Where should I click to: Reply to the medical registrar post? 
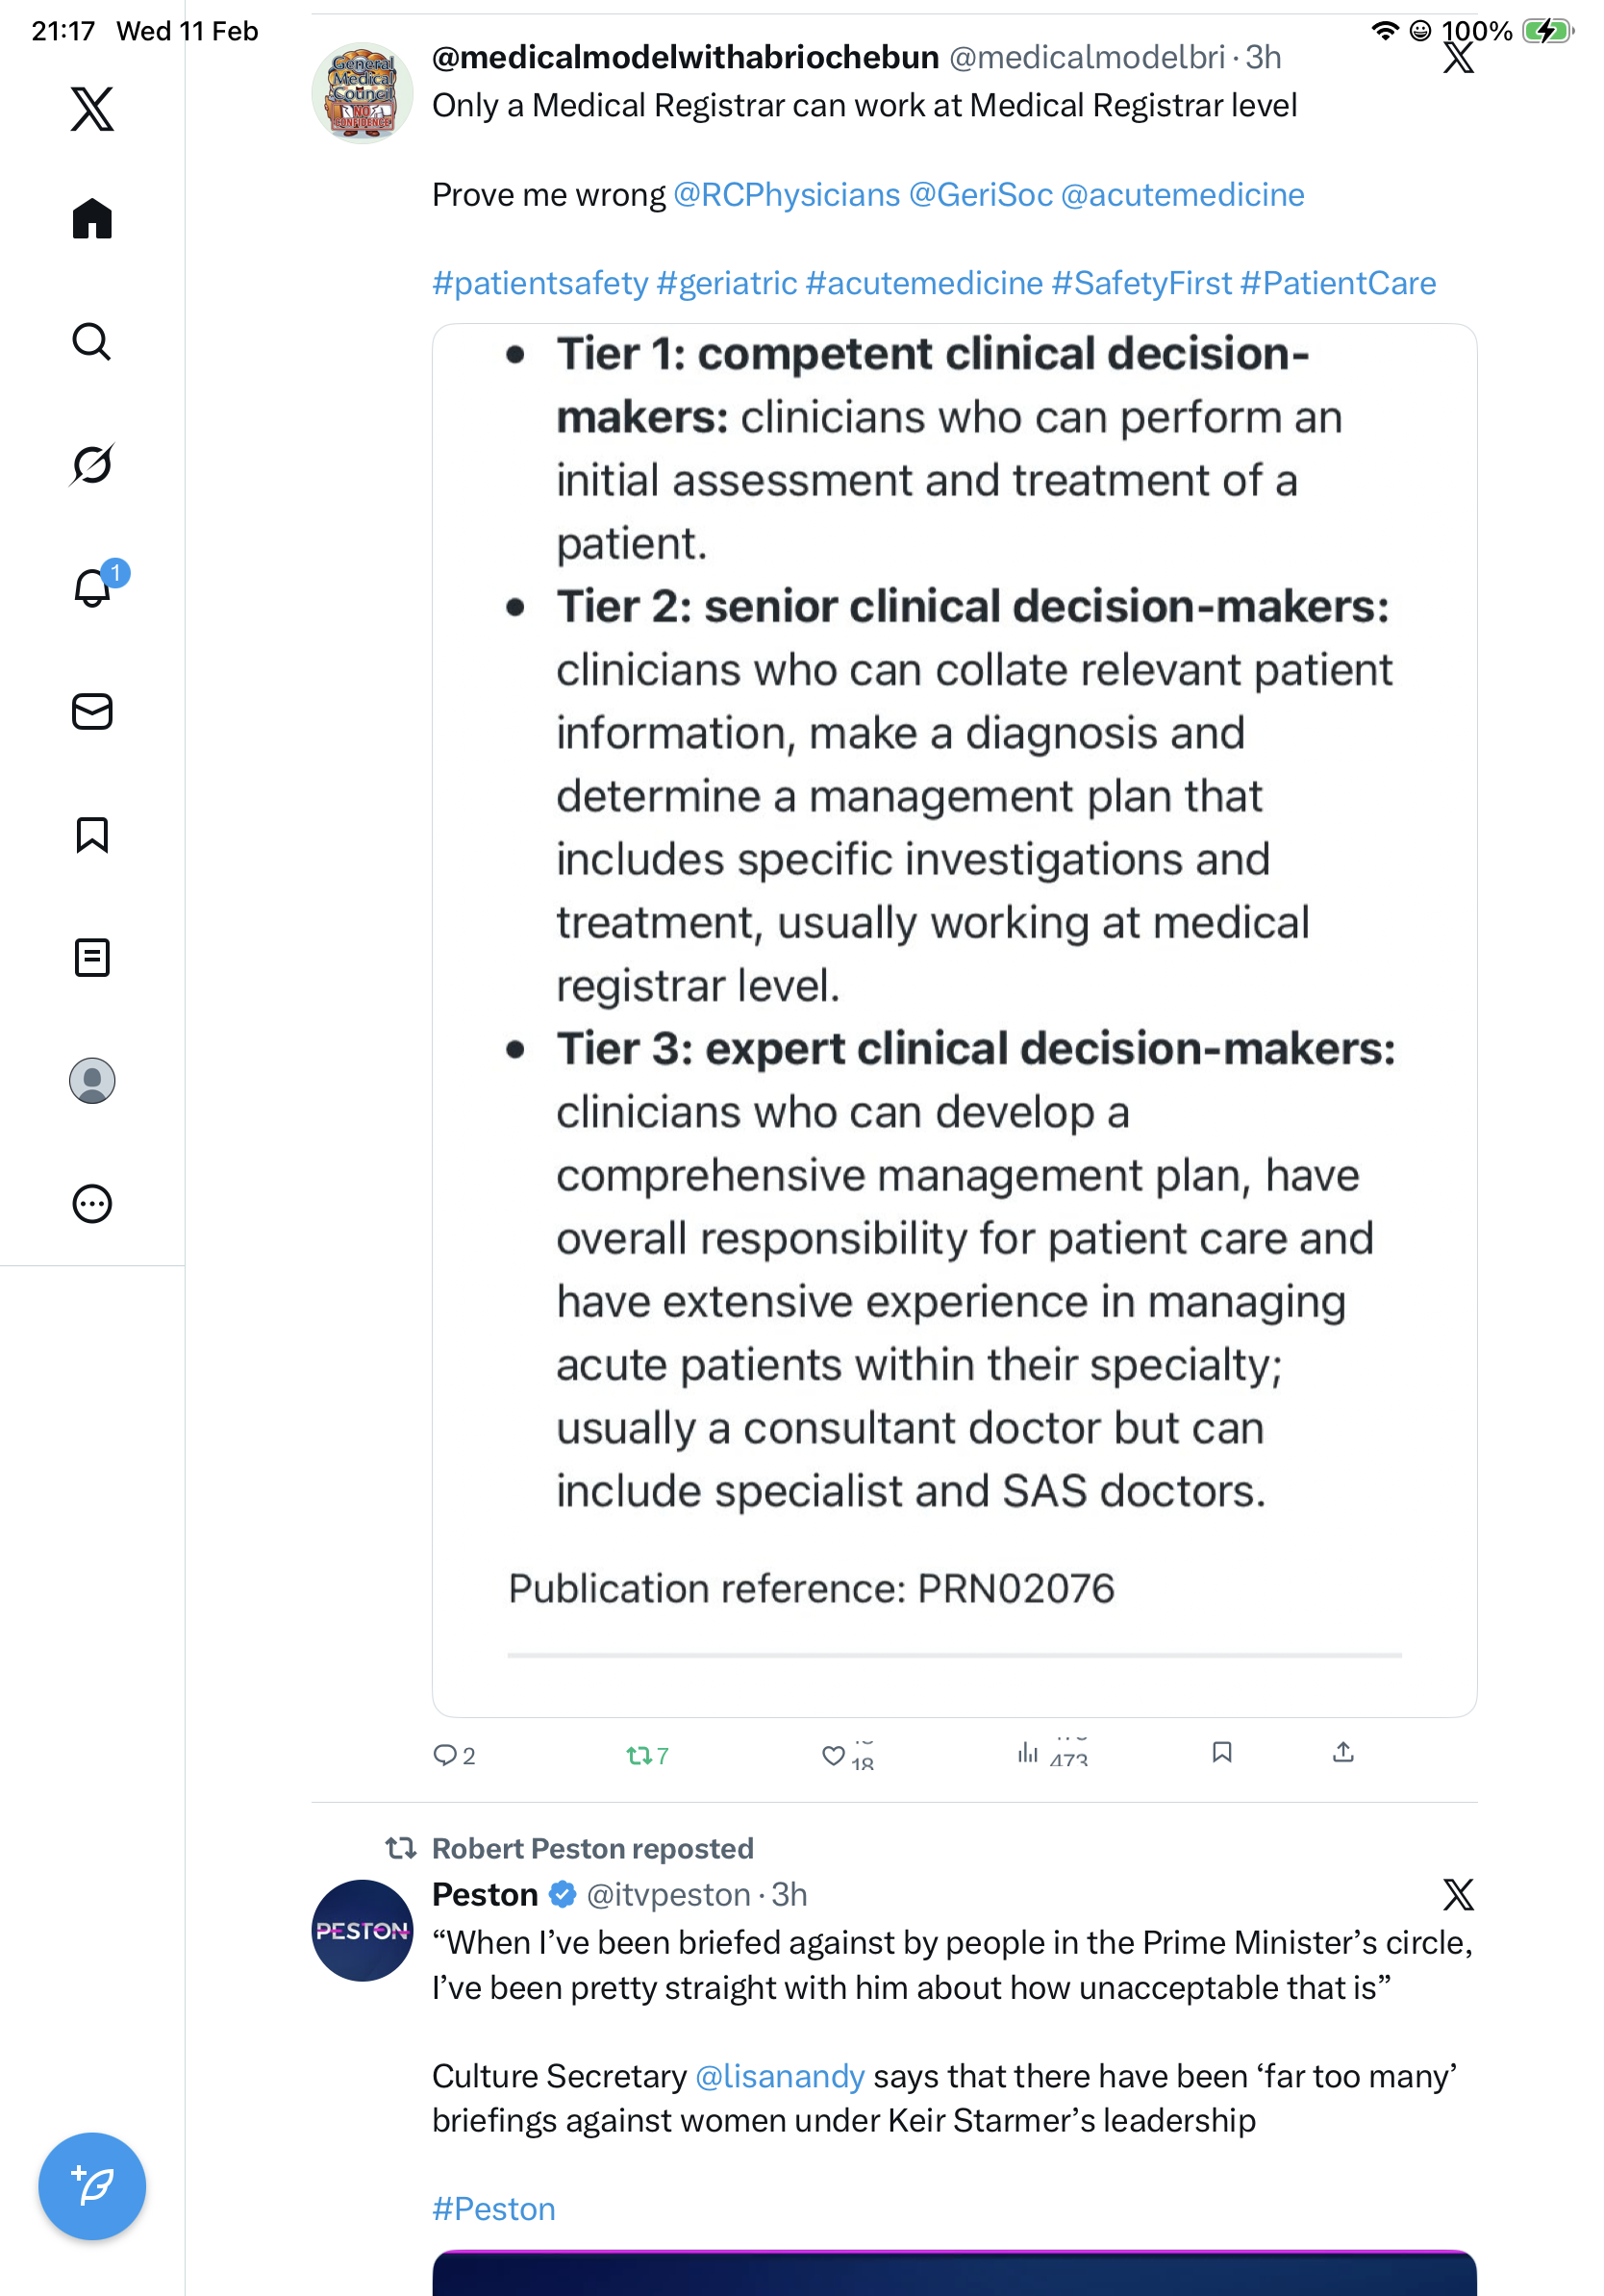pyautogui.click(x=445, y=1755)
